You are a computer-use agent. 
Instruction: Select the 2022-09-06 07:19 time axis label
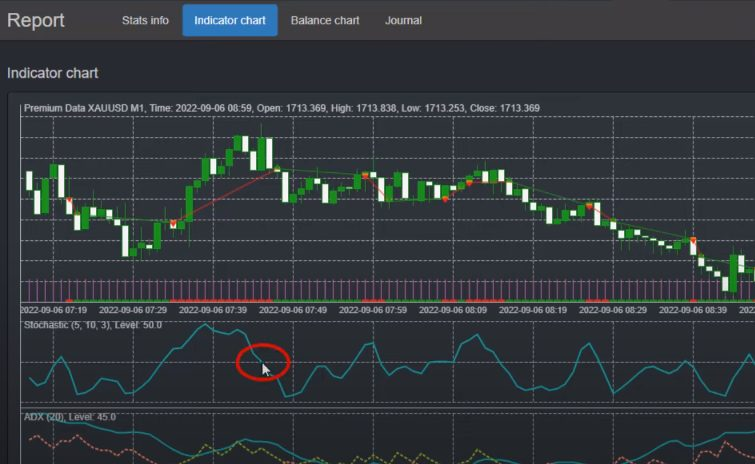tap(56, 311)
